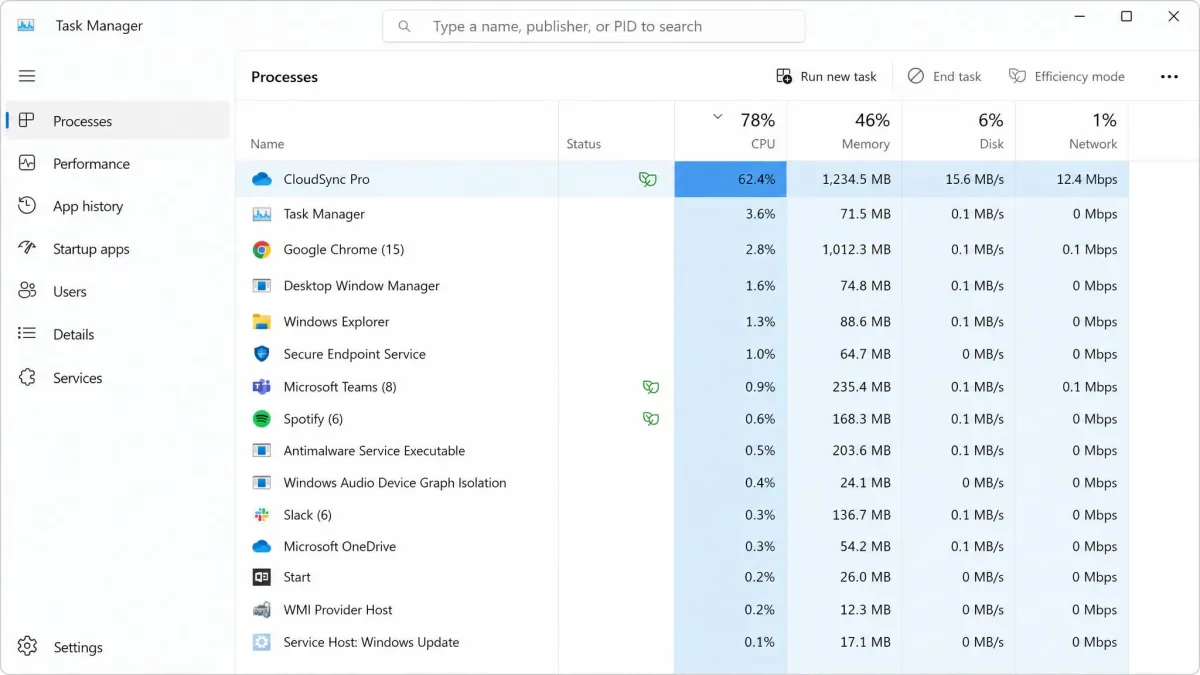Screen dimensions: 1200x675
Task: Click the Antimalware Service Executable icon
Action: [262, 451]
